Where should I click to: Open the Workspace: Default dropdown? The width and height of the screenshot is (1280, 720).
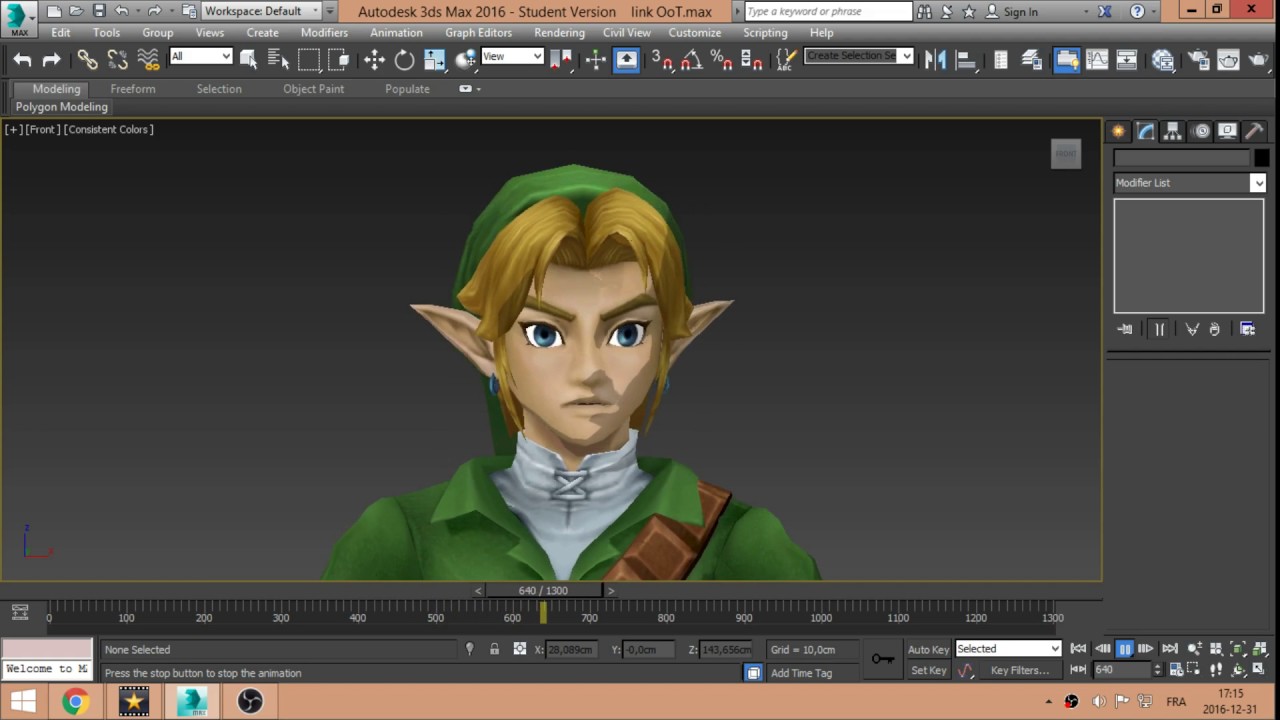262,11
